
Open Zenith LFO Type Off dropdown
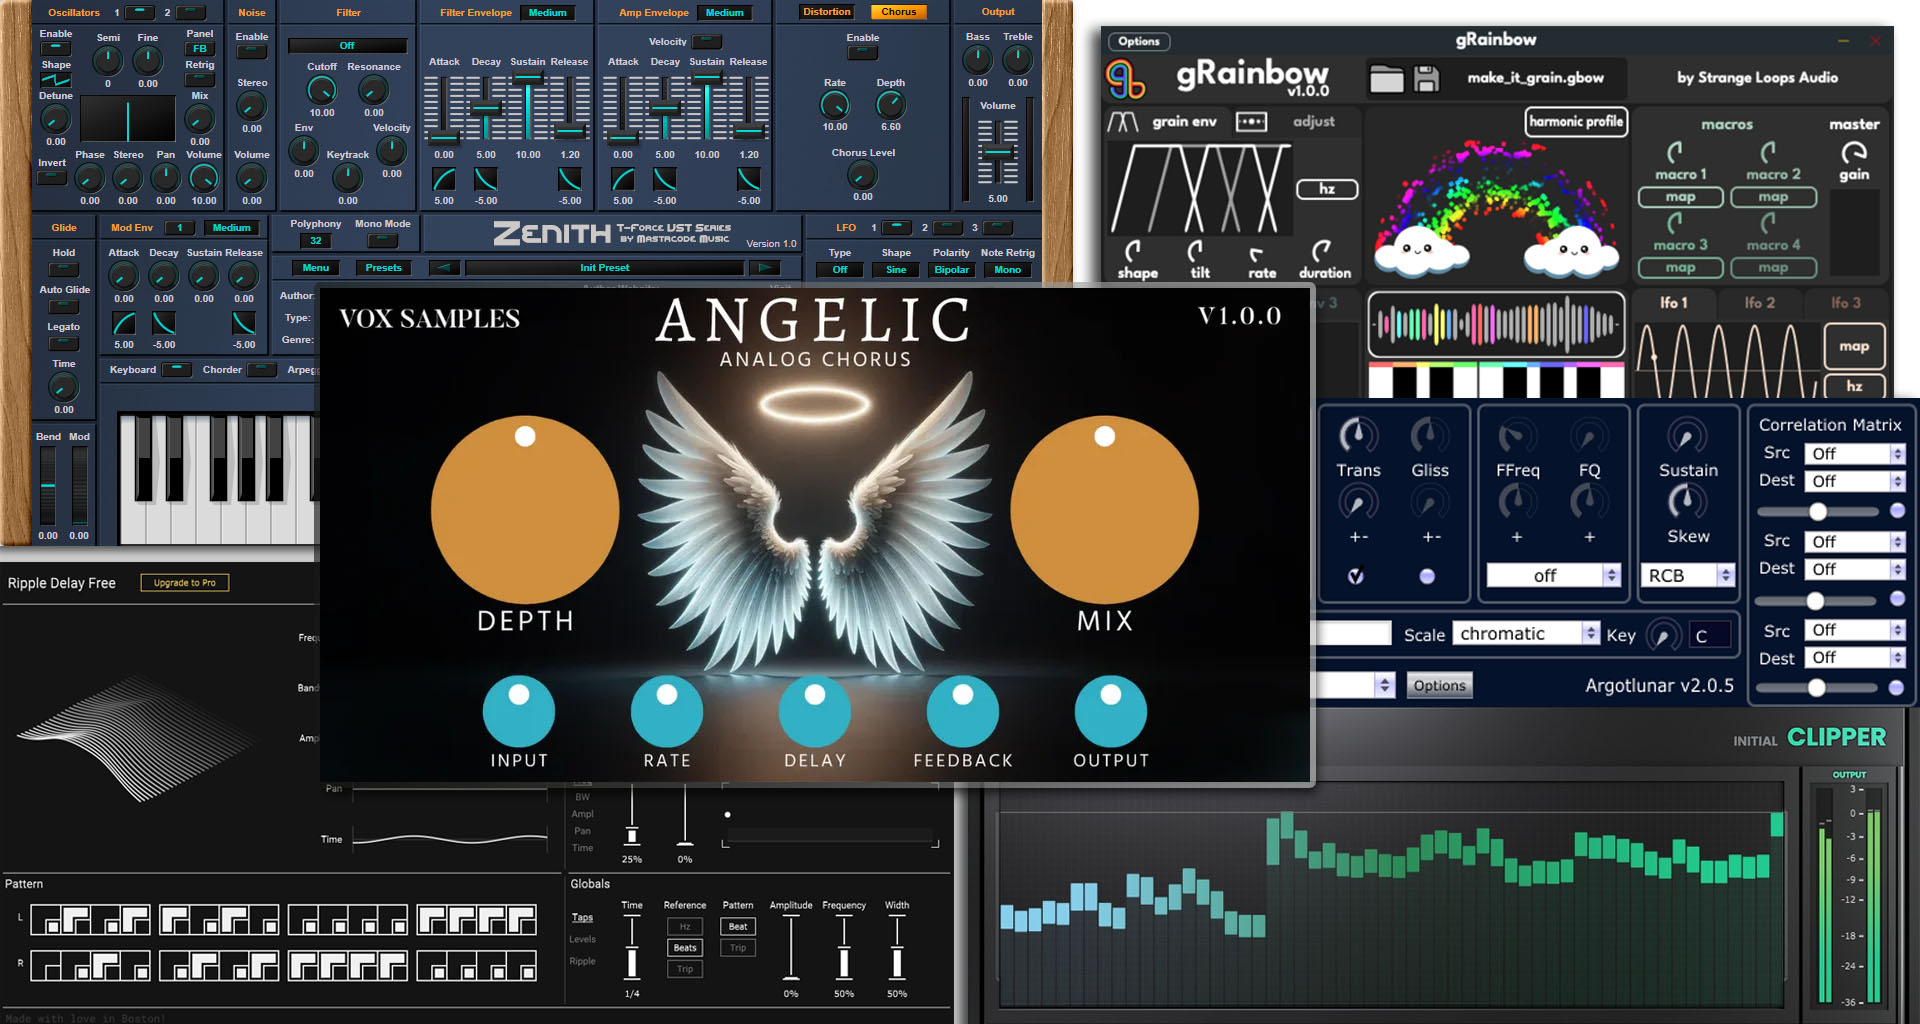(840, 270)
